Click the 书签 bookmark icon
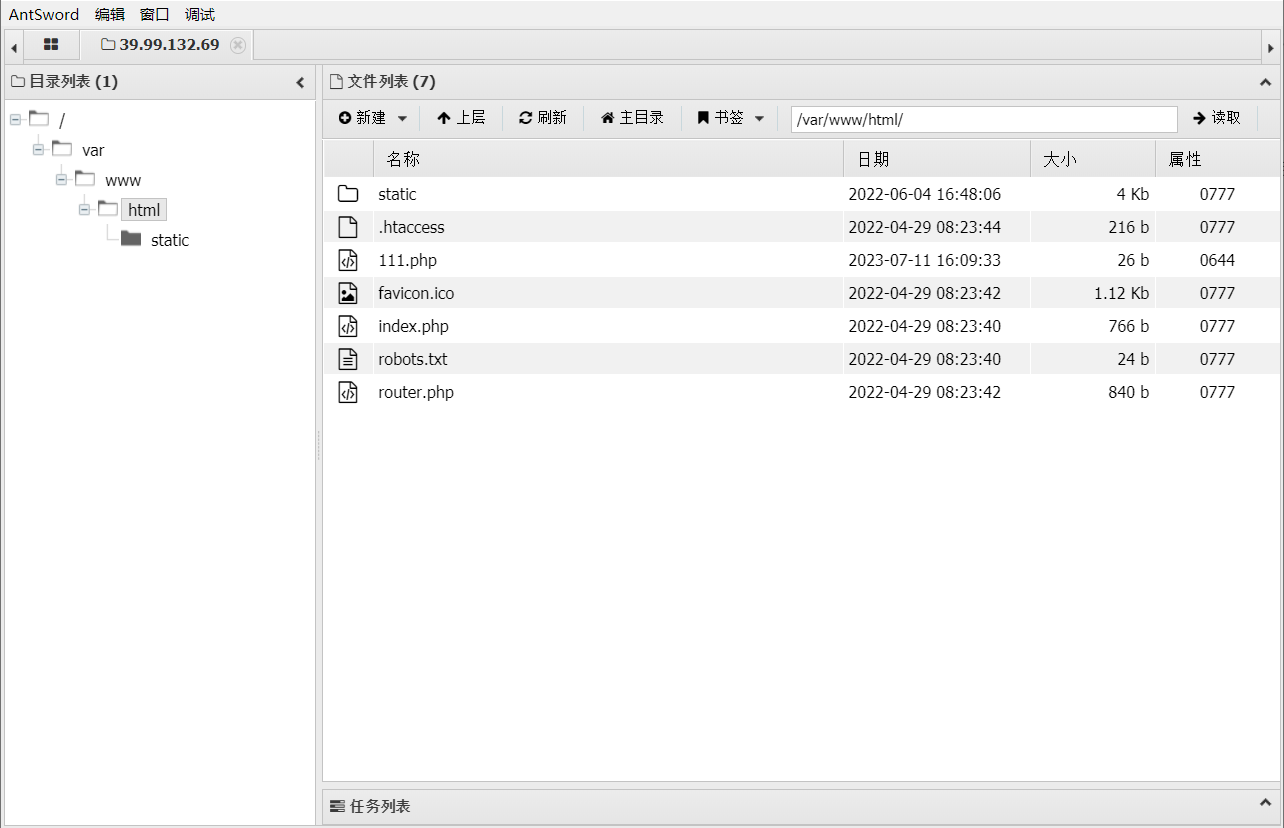The width and height of the screenshot is (1284, 828). pyautogui.click(x=704, y=117)
